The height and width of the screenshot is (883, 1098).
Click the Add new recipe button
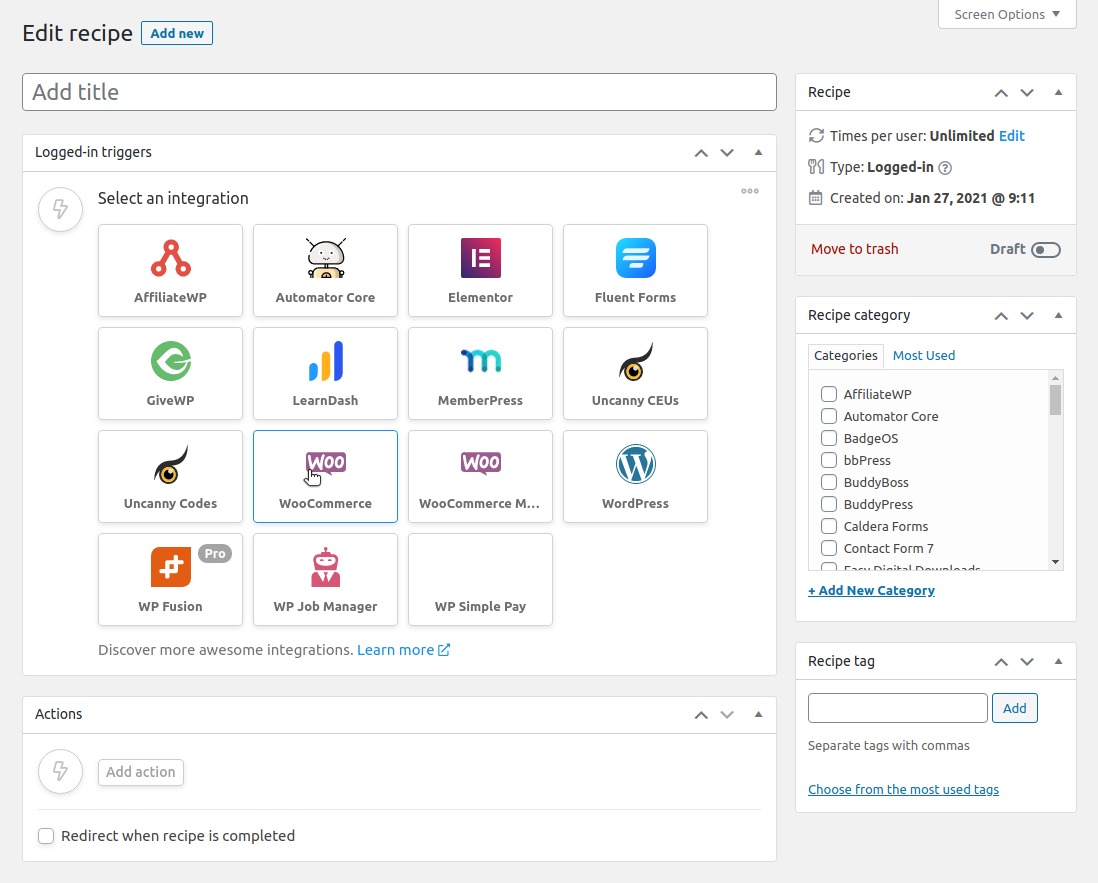coord(177,33)
